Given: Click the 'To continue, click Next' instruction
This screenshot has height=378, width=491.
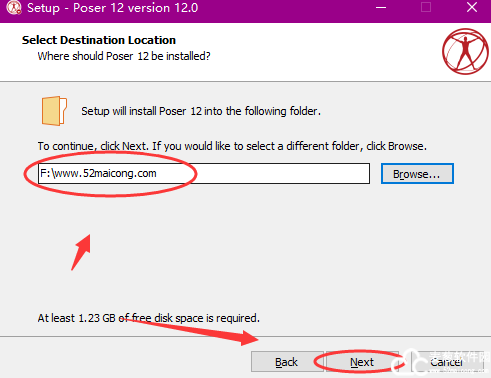Looking at the screenshot, I should point(232,146).
